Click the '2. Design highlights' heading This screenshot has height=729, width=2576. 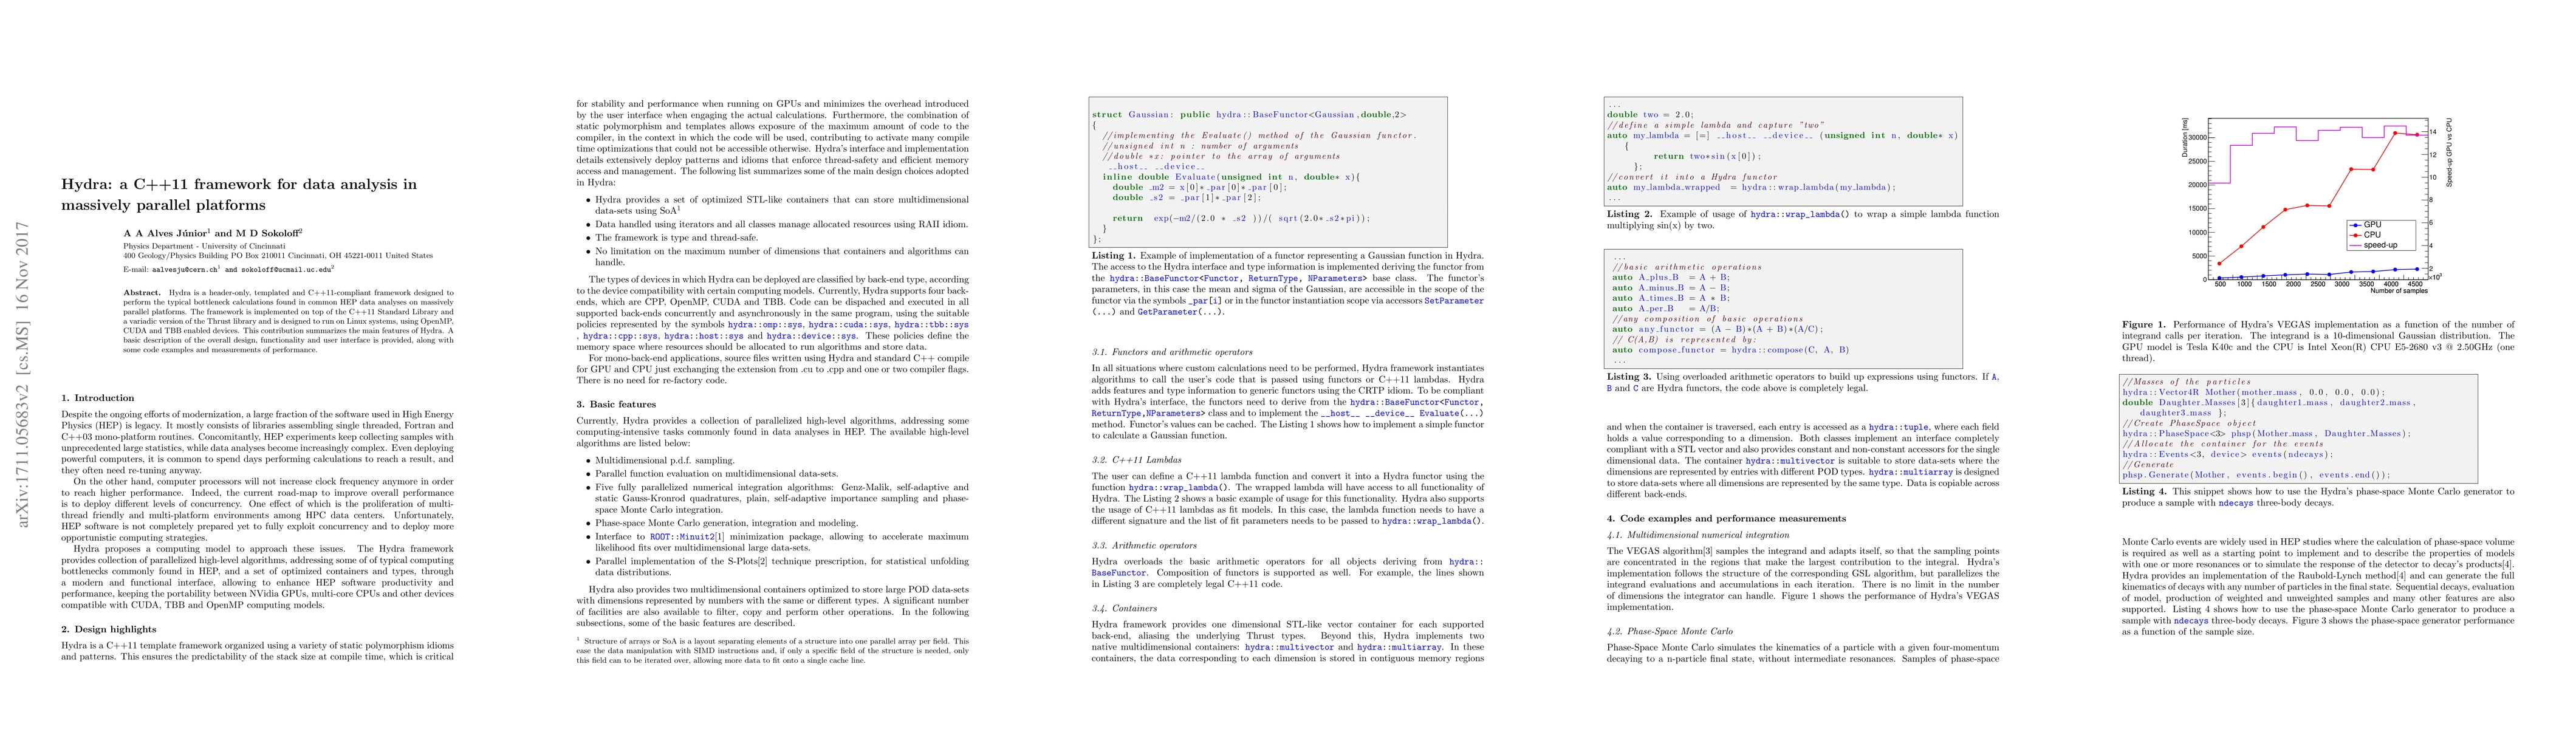click(x=108, y=629)
